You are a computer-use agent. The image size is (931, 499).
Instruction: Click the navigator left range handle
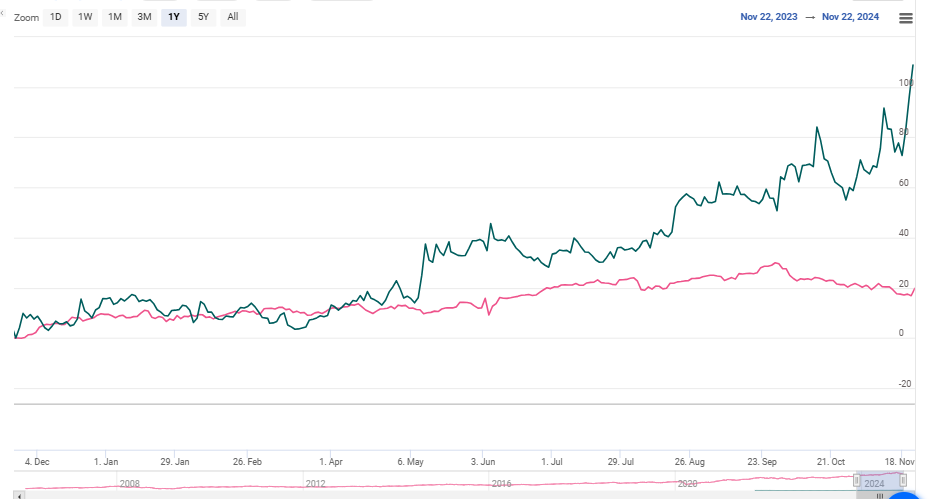pyautogui.click(x=857, y=480)
